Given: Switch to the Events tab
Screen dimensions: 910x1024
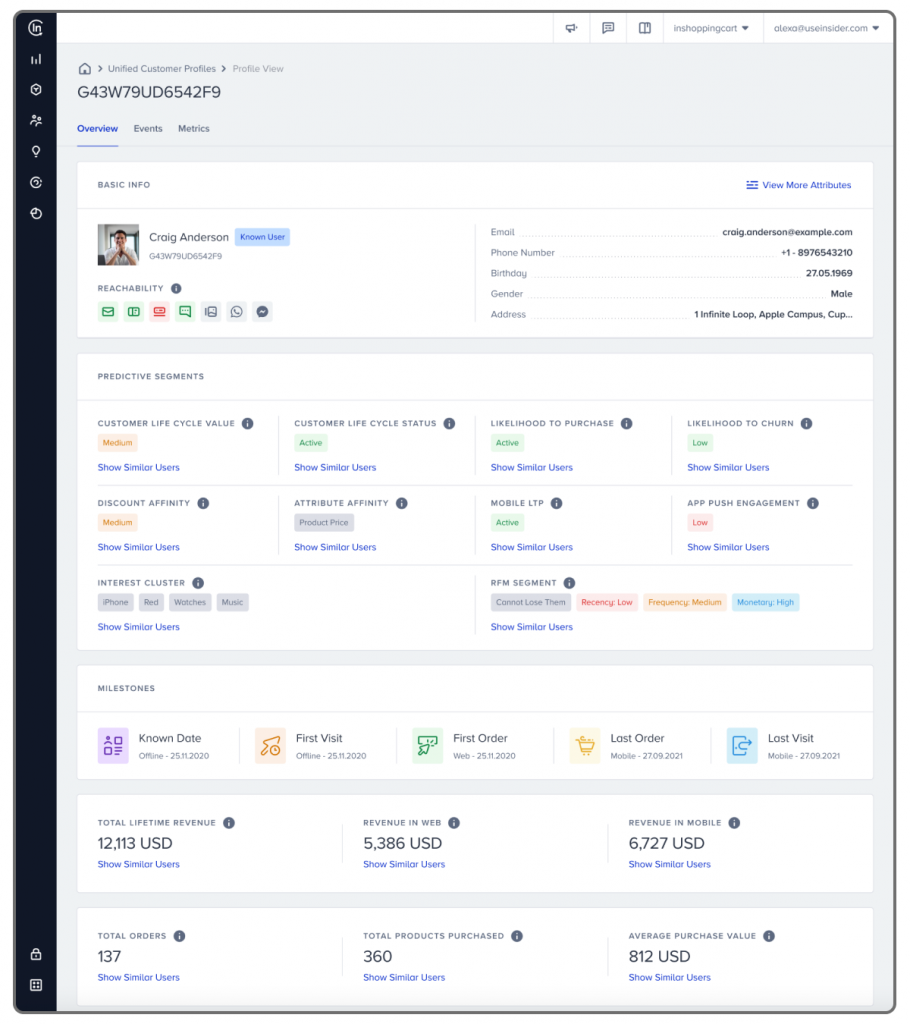Looking at the screenshot, I should pyautogui.click(x=148, y=129).
